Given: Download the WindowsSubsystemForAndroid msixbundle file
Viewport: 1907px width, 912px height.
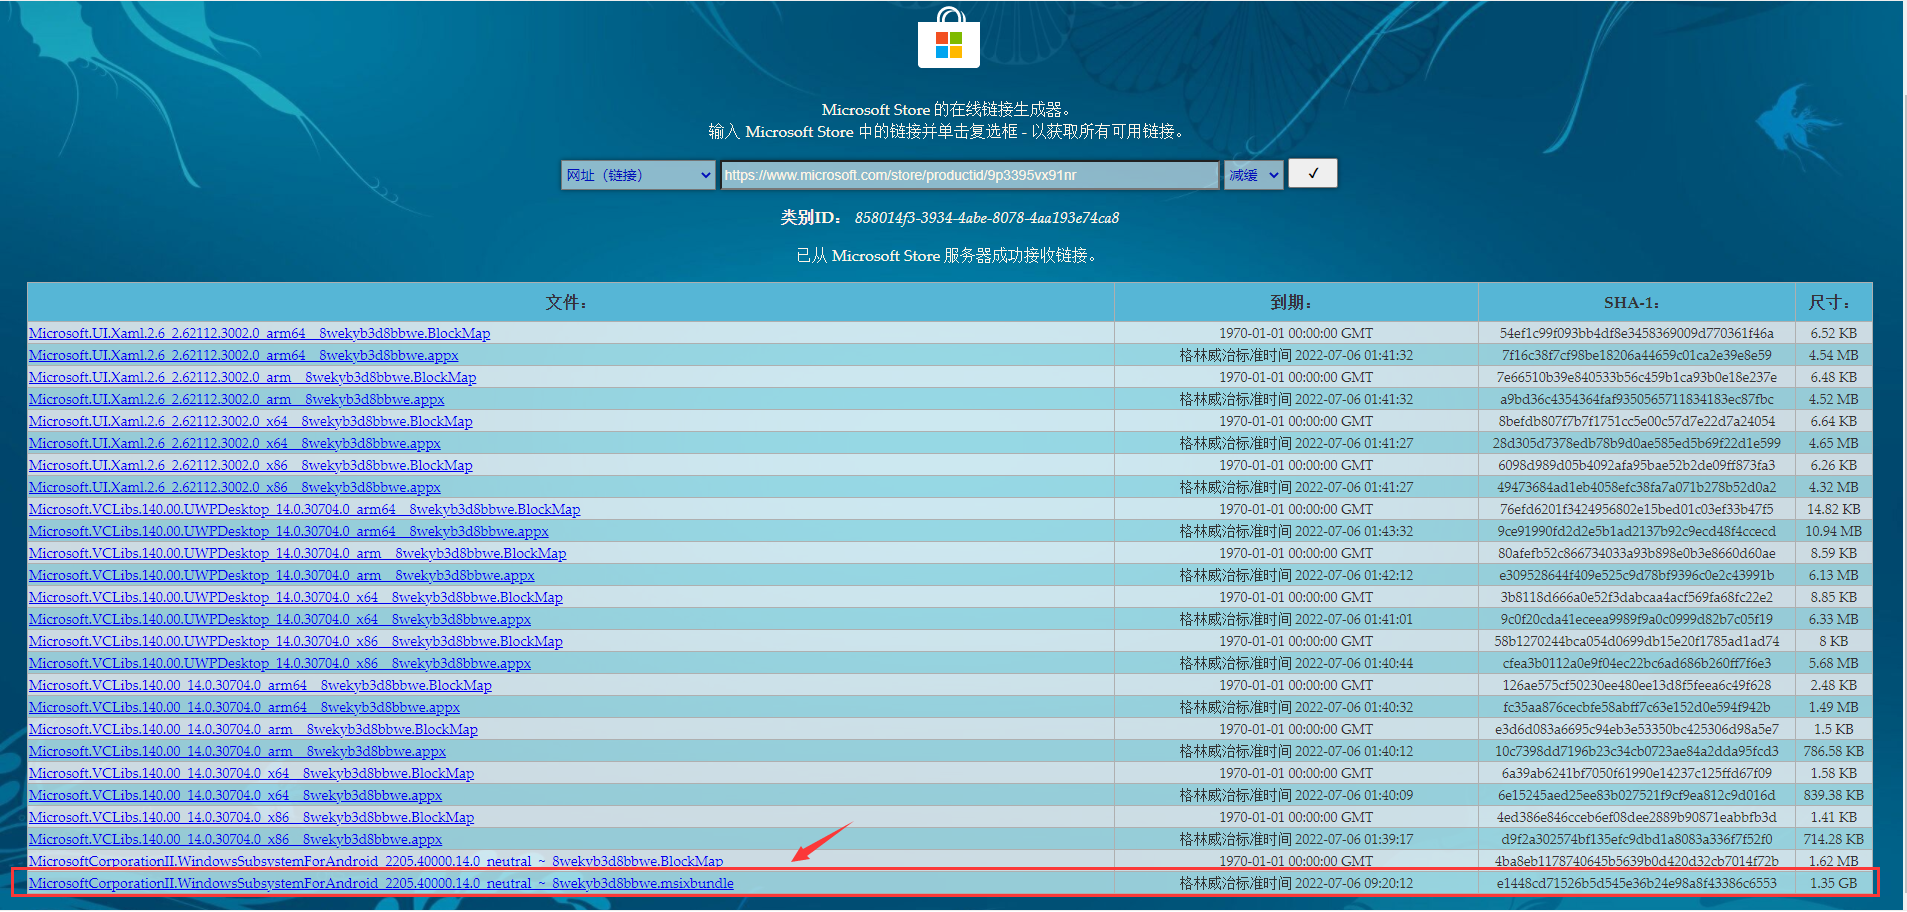Looking at the screenshot, I should coord(381,883).
